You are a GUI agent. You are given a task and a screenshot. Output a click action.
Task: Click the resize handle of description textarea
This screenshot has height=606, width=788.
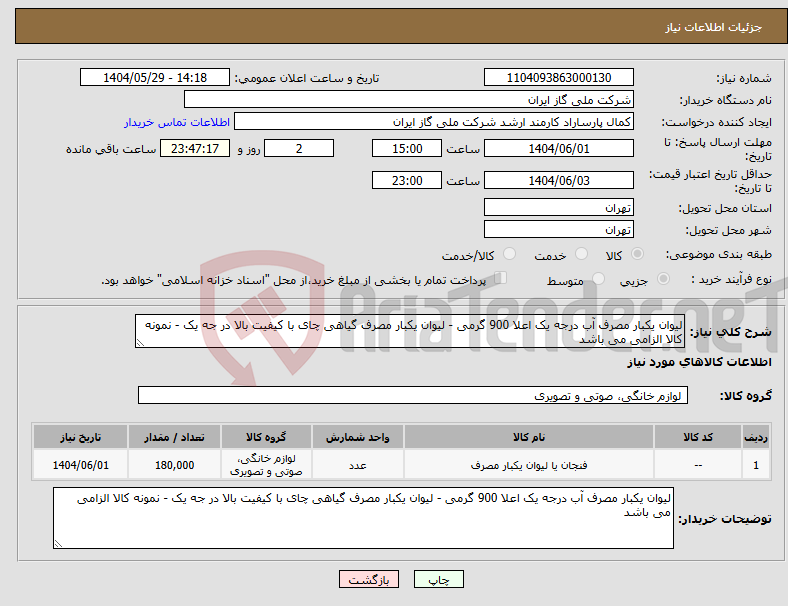[x=140, y=343]
